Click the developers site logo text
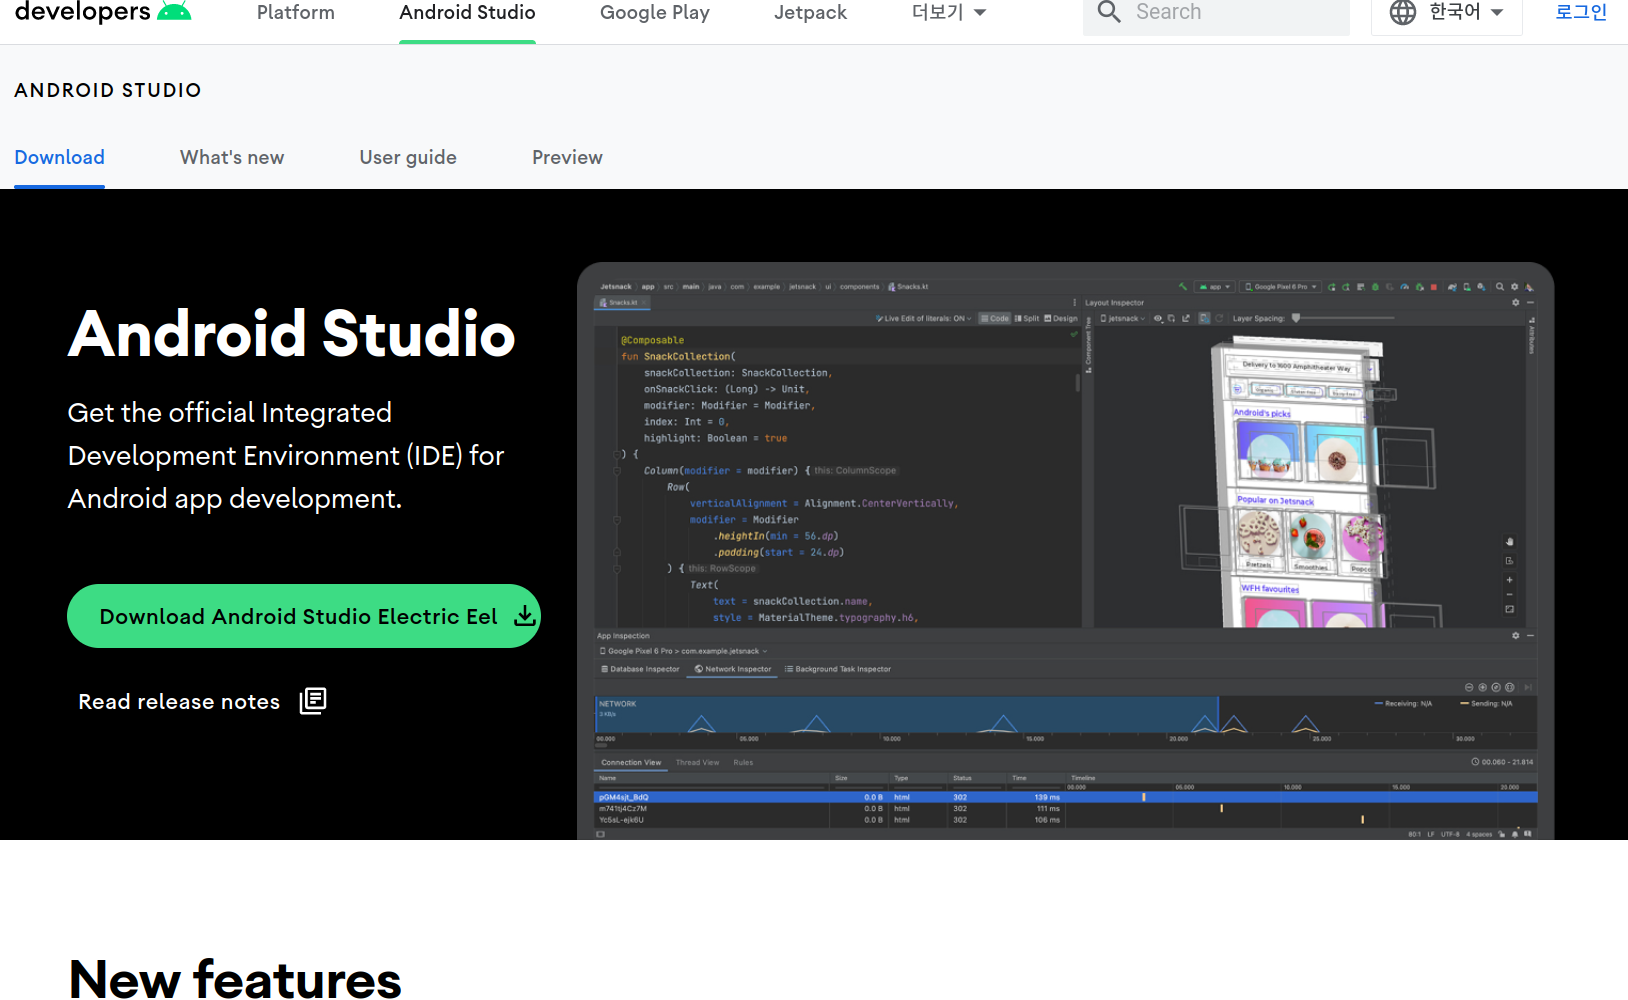The width and height of the screenshot is (1628, 1000). click(83, 12)
